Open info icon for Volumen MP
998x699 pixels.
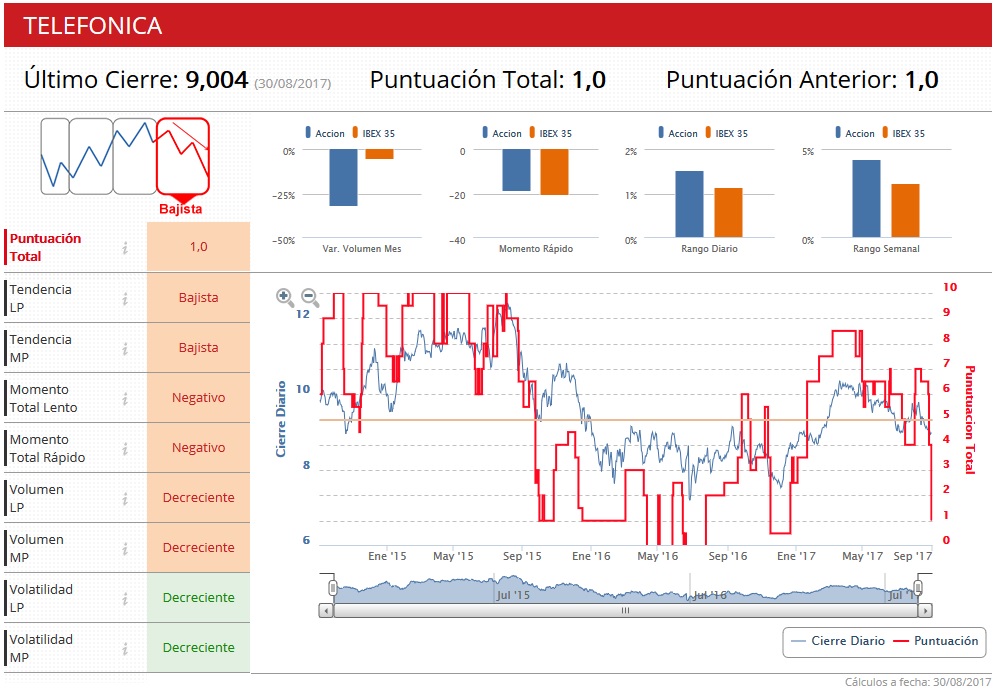(x=125, y=548)
